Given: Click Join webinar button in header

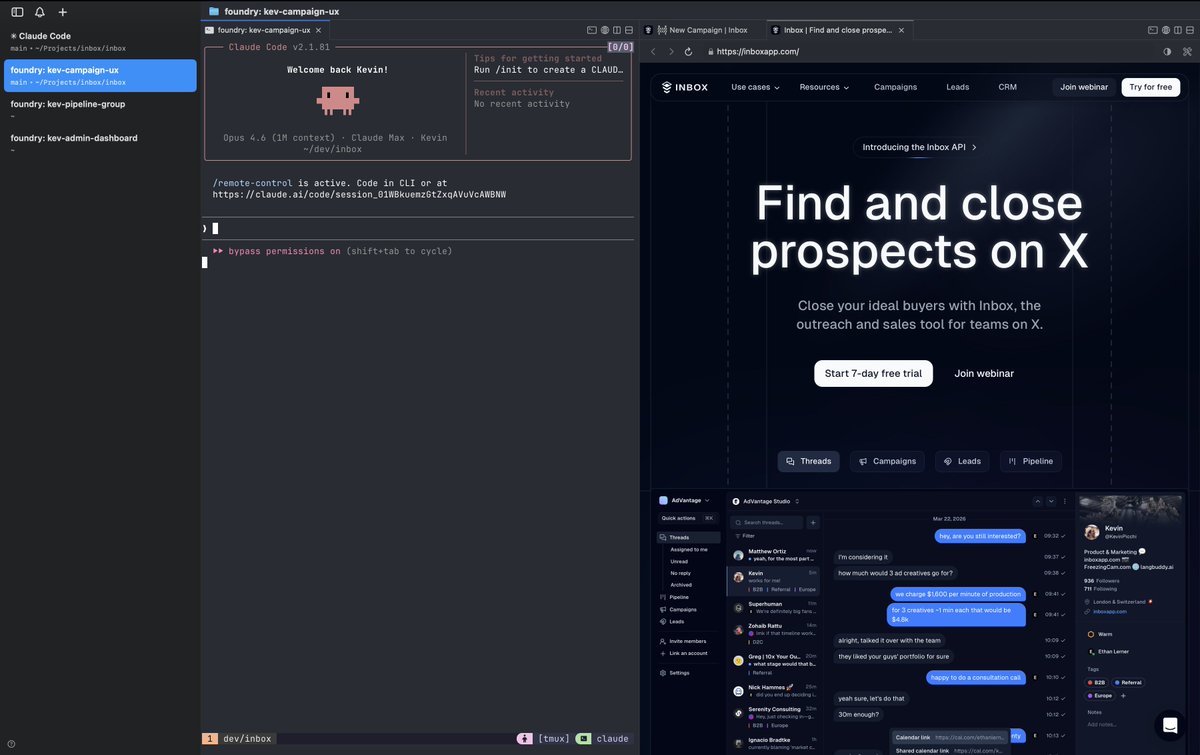Looking at the screenshot, I should tap(1084, 87).
